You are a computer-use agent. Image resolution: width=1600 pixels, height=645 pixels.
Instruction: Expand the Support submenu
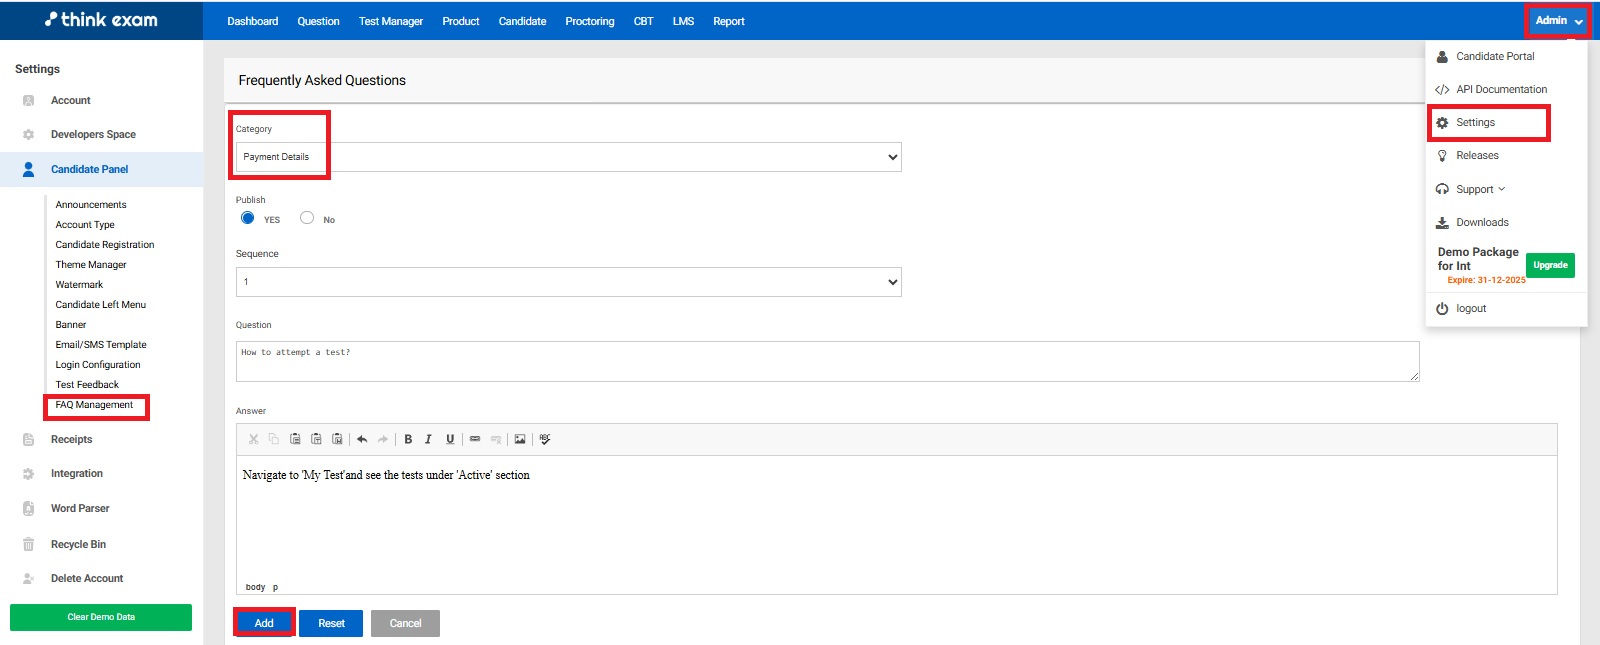point(1480,189)
